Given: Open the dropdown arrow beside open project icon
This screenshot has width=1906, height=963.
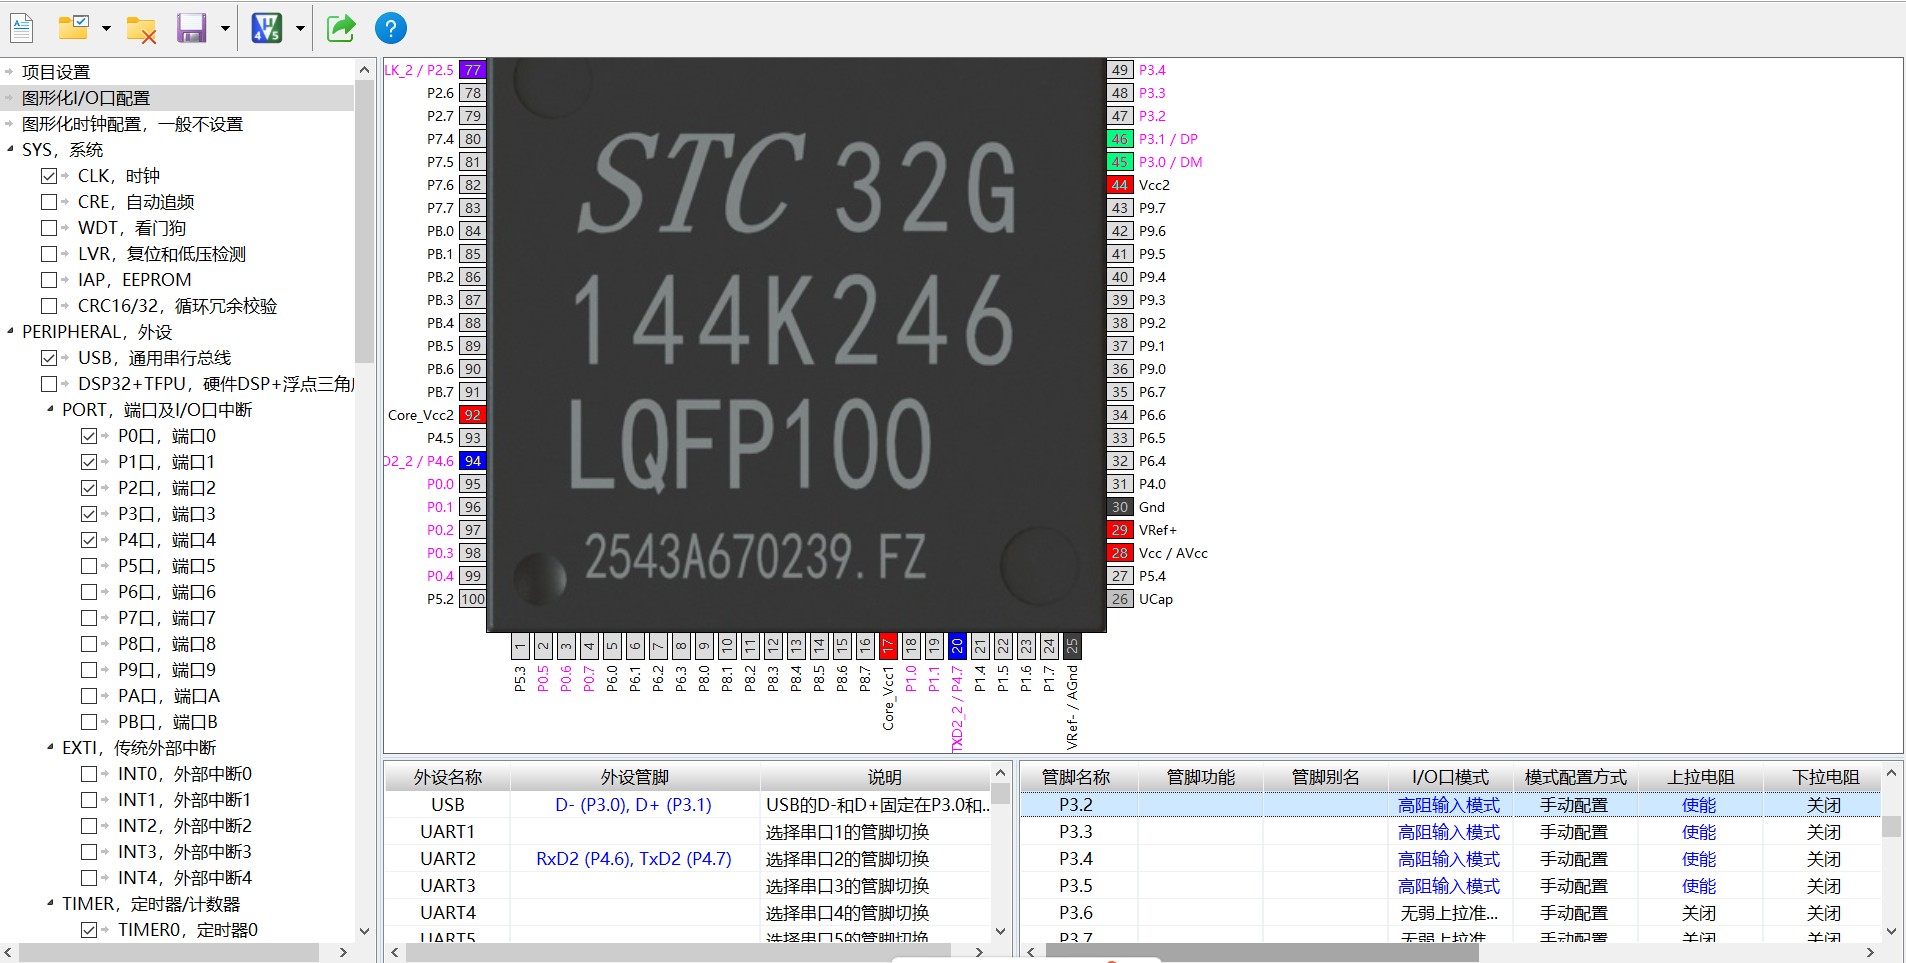Looking at the screenshot, I should click(x=106, y=29).
